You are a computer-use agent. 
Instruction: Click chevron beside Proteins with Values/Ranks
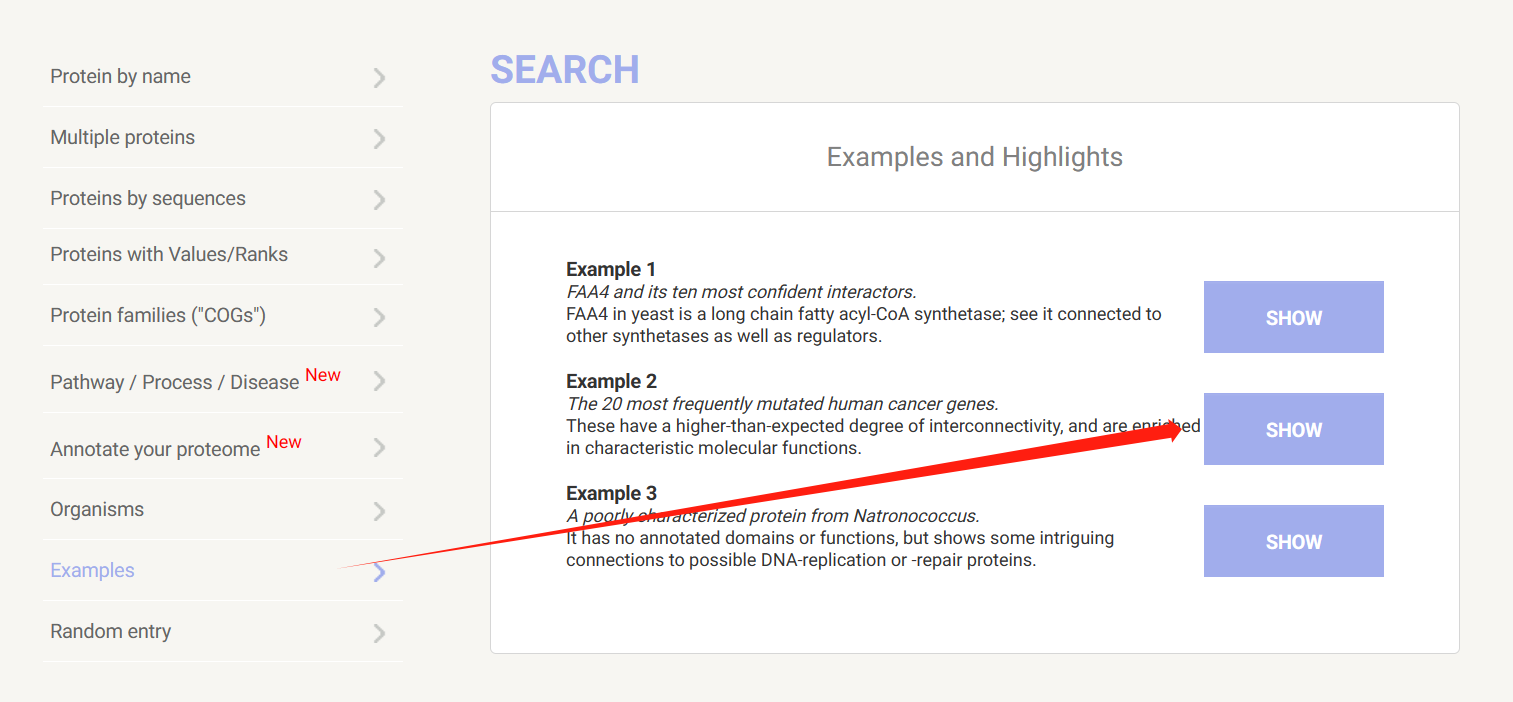click(379, 258)
